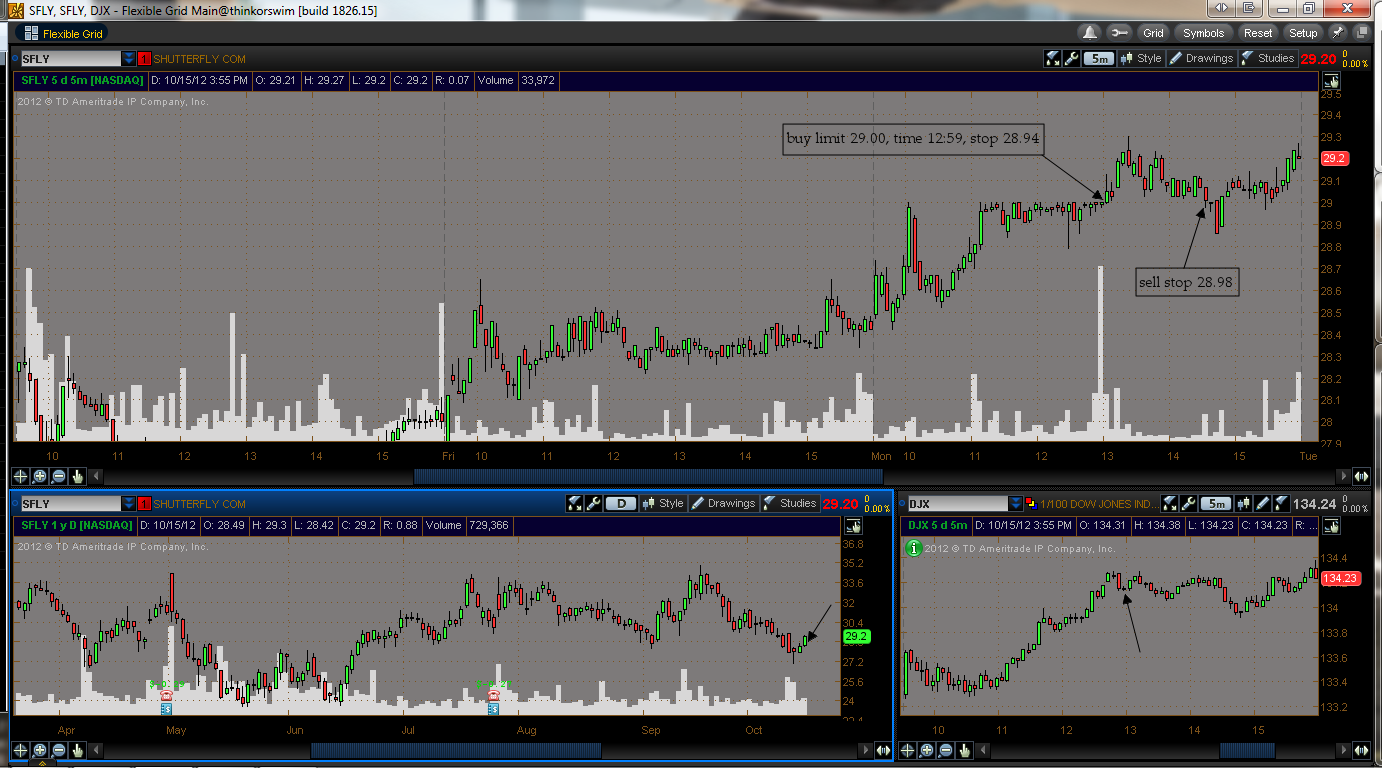Screen dimensions: 1382x768
Task: Zoom out icon under daily SFLY chart
Action: 59,750
